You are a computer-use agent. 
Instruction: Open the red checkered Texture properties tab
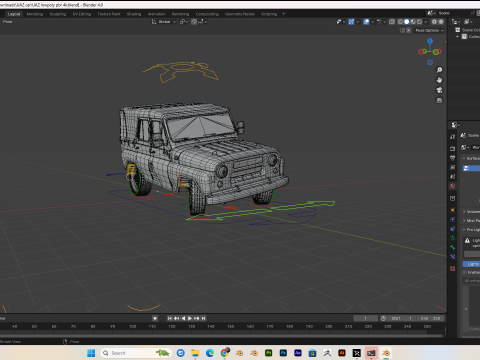[x=453, y=269]
